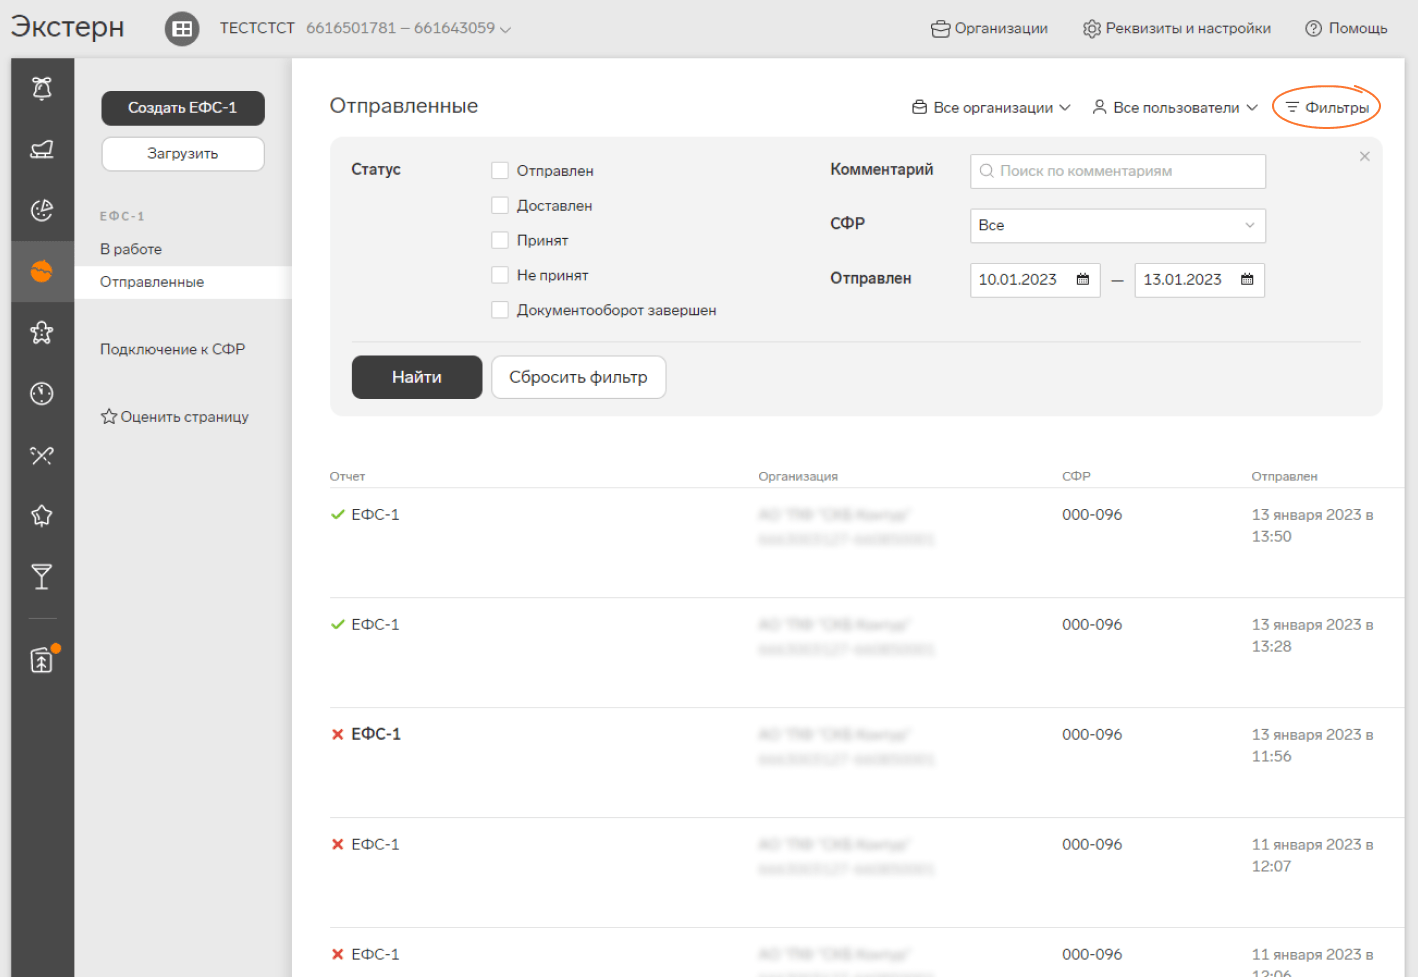Click 'Сбросить фильтр' button
This screenshot has width=1418, height=977.
point(578,377)
